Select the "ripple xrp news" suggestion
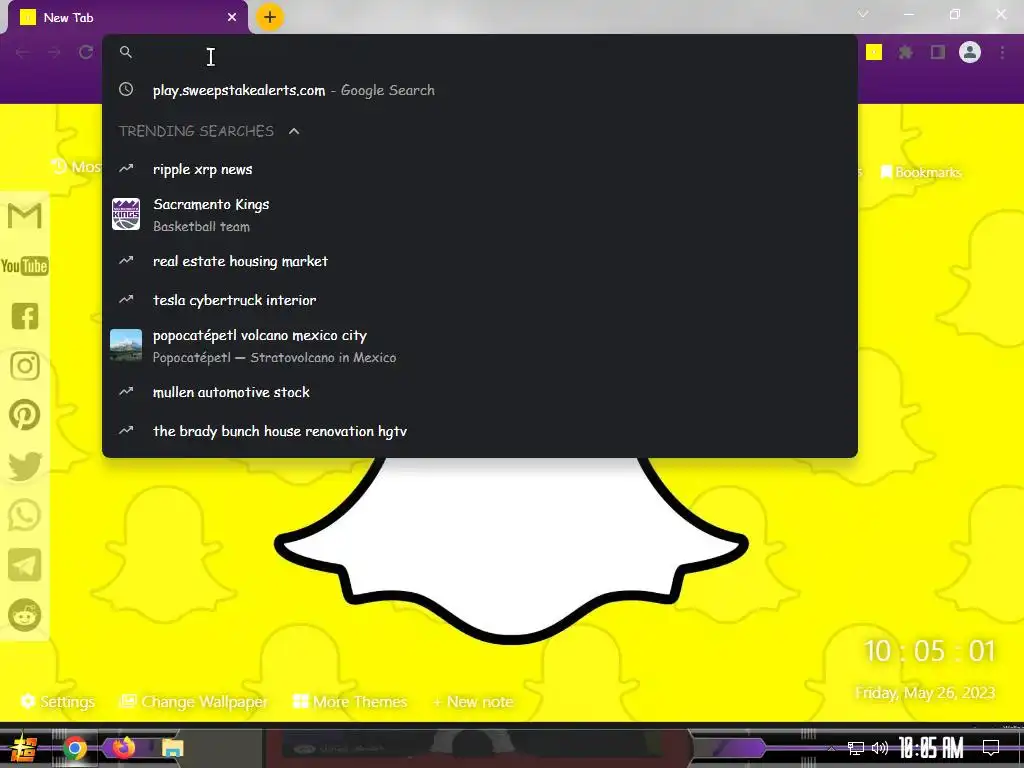 click(479, 169)
